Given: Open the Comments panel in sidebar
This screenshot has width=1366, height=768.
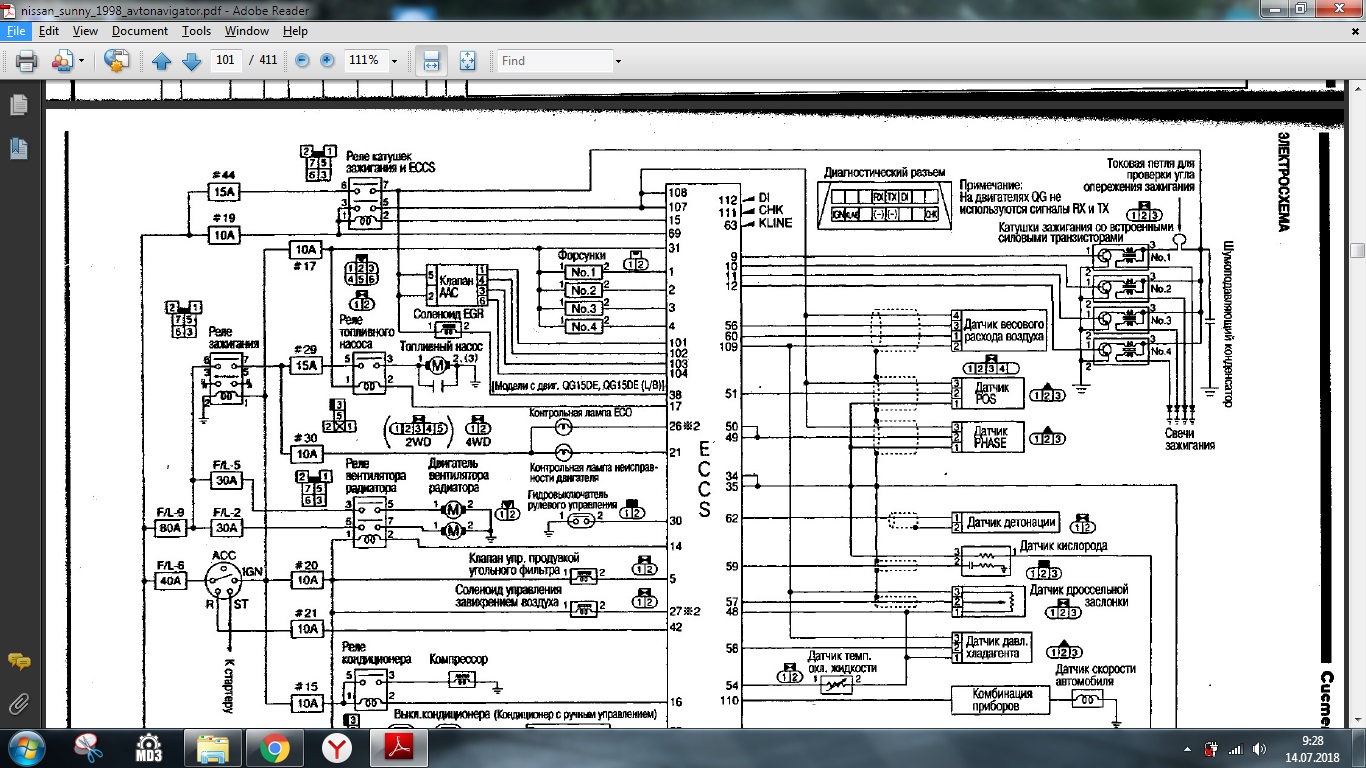Looking at the screenshot, I should pos(18,662).
